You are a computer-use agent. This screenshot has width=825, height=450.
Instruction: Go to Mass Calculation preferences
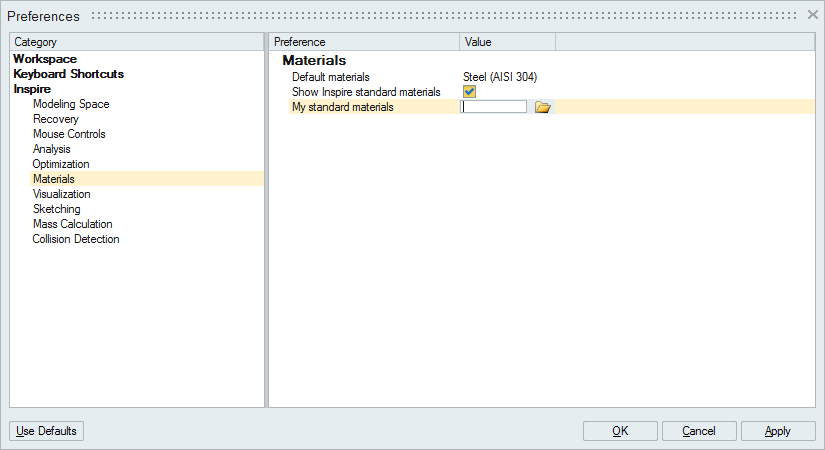pos(73,224)
